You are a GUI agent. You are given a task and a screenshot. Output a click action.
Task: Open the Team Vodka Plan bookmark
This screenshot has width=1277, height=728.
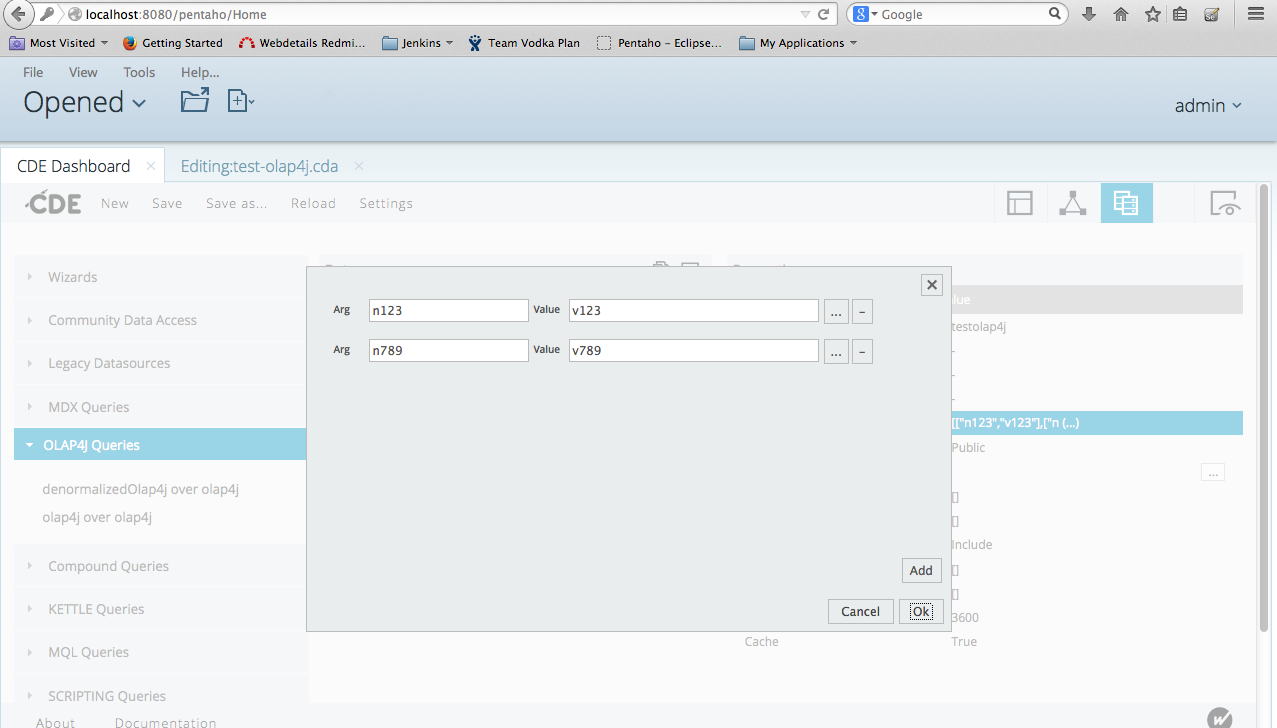point(524,43)
